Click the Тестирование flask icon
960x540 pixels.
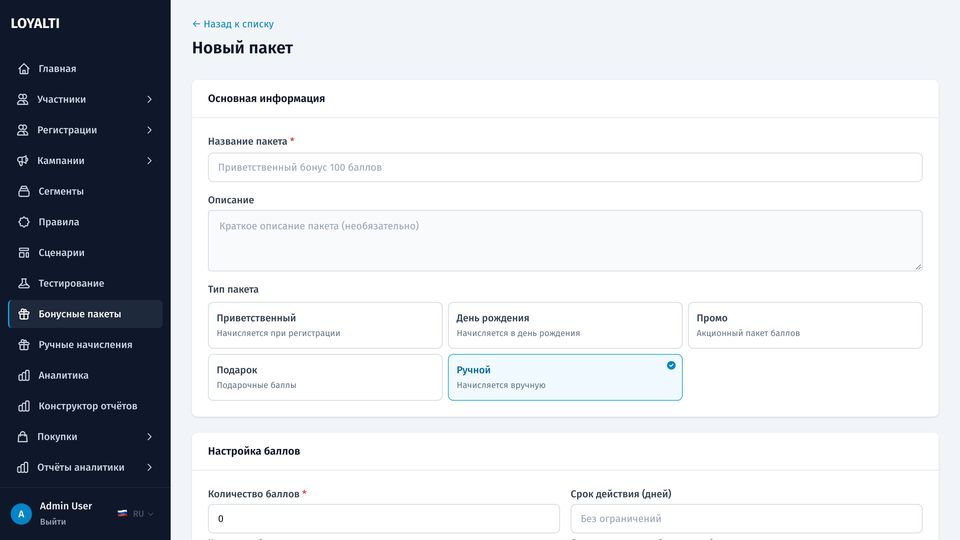24,283
